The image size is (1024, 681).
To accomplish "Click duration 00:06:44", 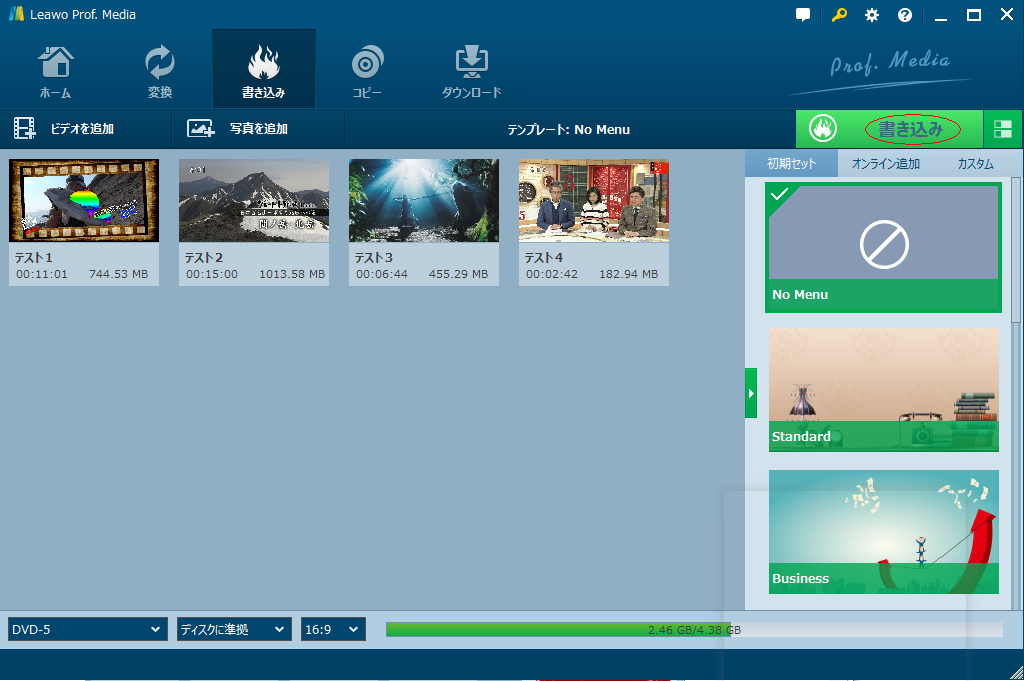I will [382, 274].
